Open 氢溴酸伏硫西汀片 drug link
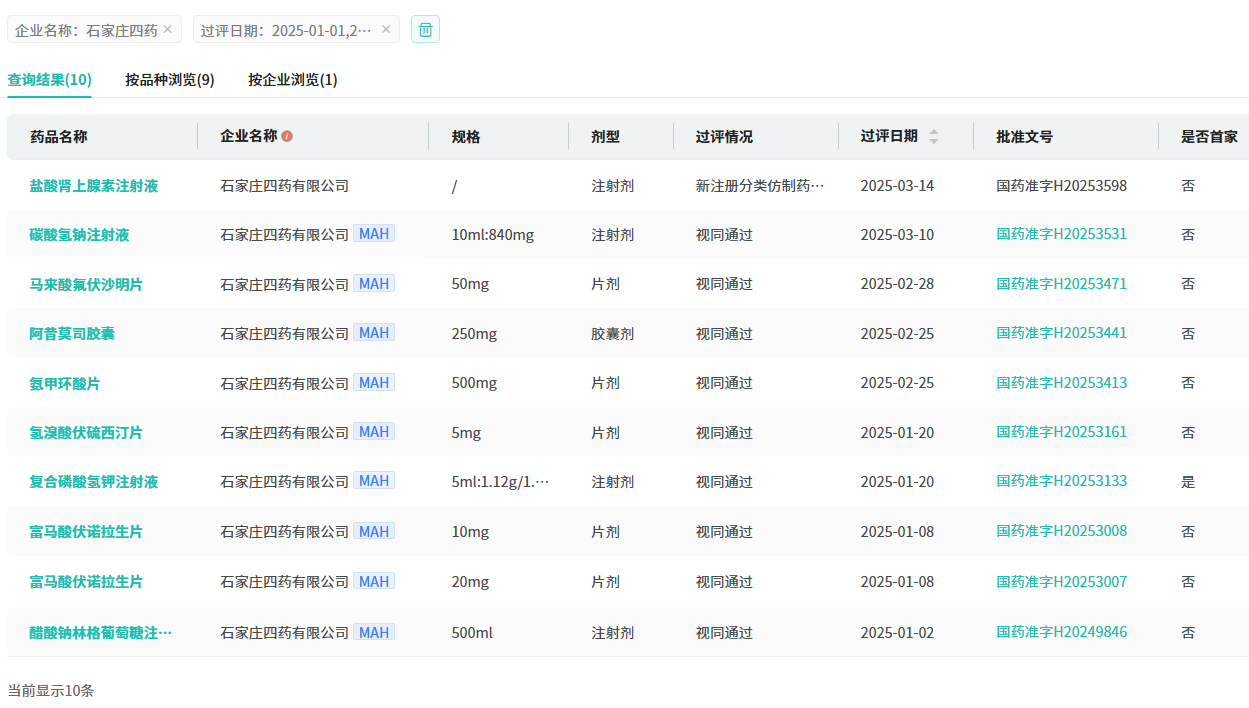Screen dimensions: 1249x708 pyautogui.click(x=86, y=433)
